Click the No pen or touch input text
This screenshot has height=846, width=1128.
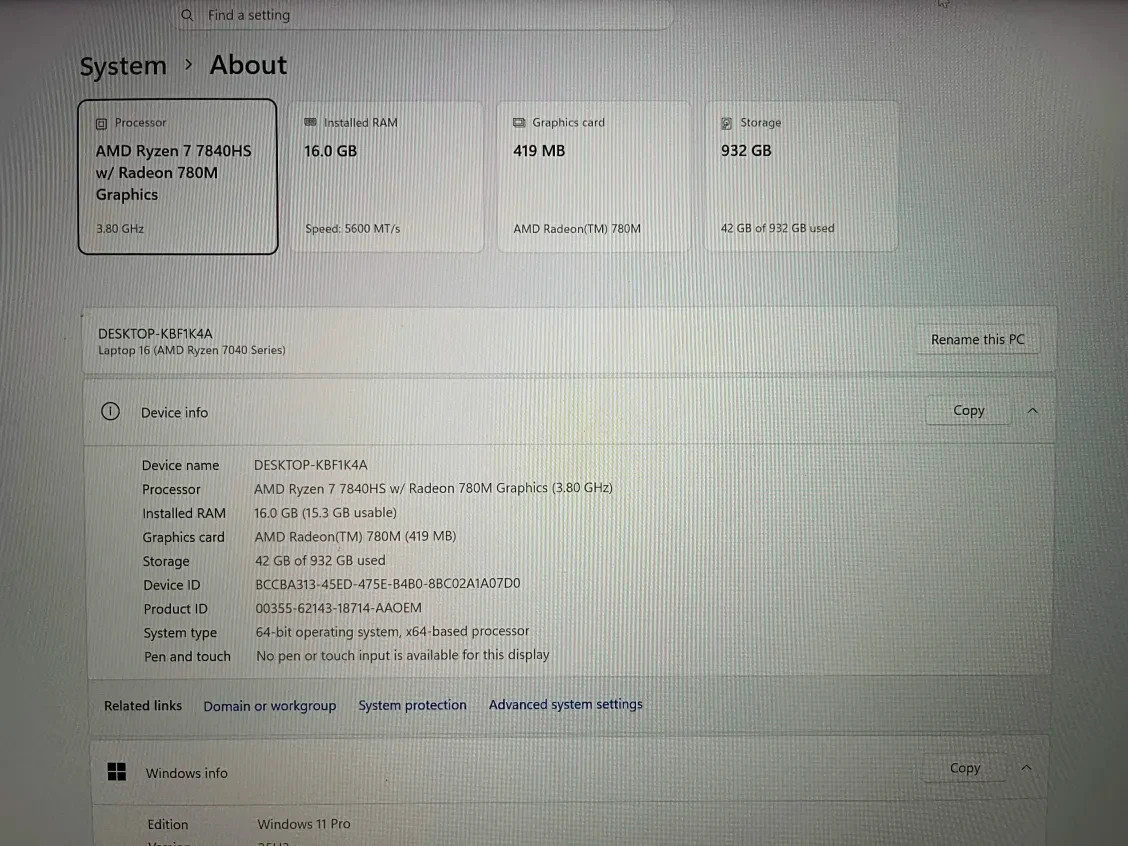tap(403, 655)
